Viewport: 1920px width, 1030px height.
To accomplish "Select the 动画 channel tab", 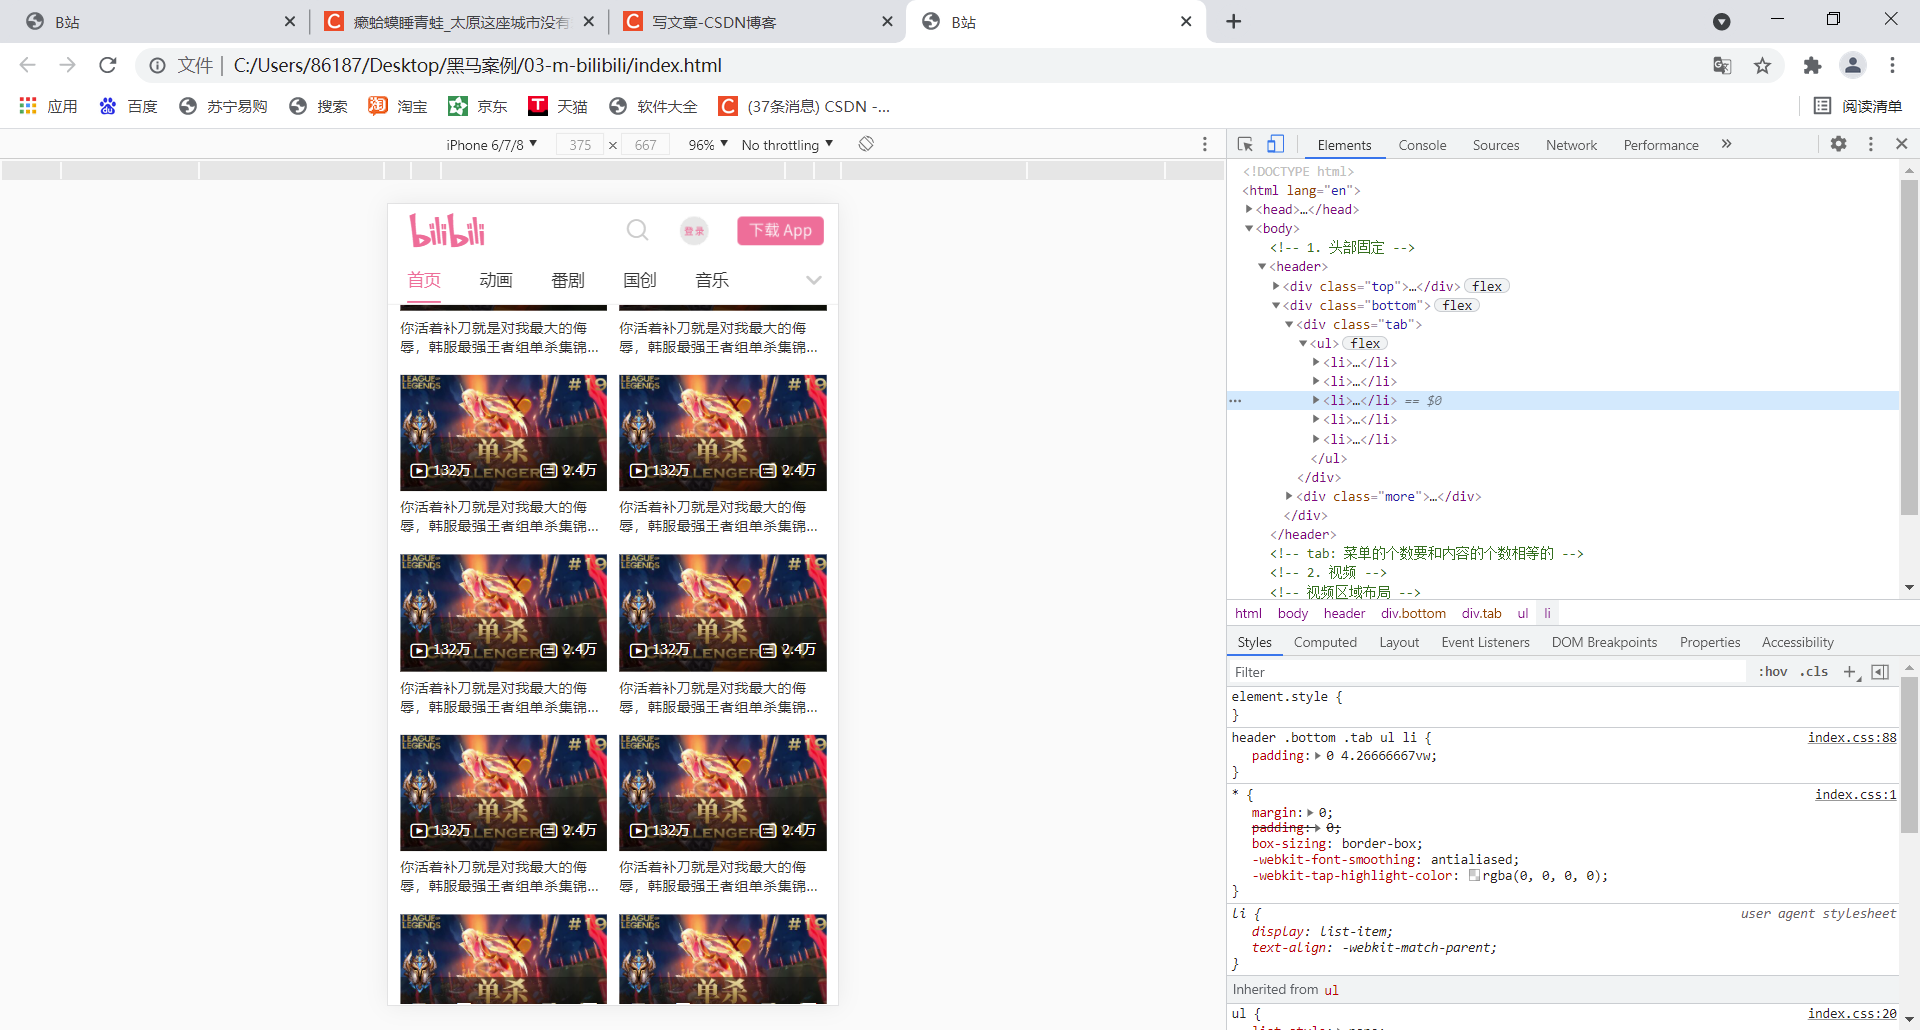I will pos(496,280).
